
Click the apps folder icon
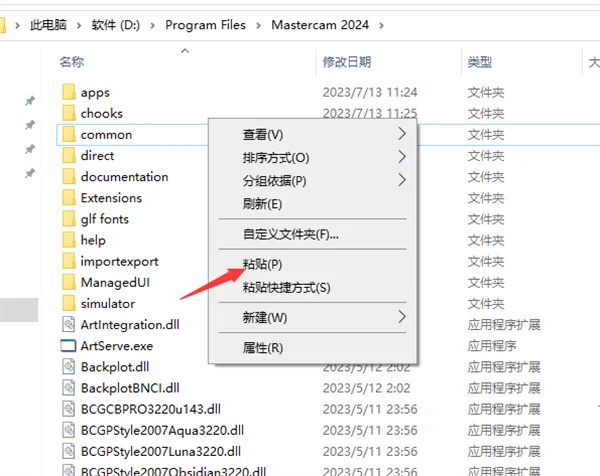[69, 92]
